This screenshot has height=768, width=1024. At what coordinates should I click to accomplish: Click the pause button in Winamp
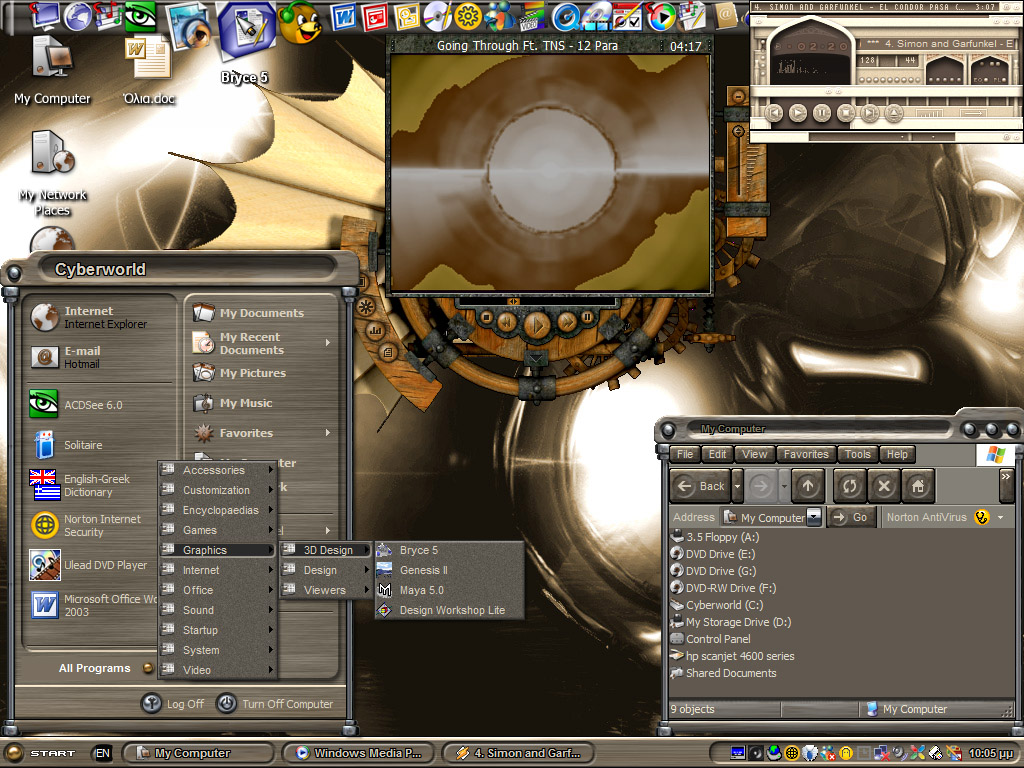click(x=822, y=113)
